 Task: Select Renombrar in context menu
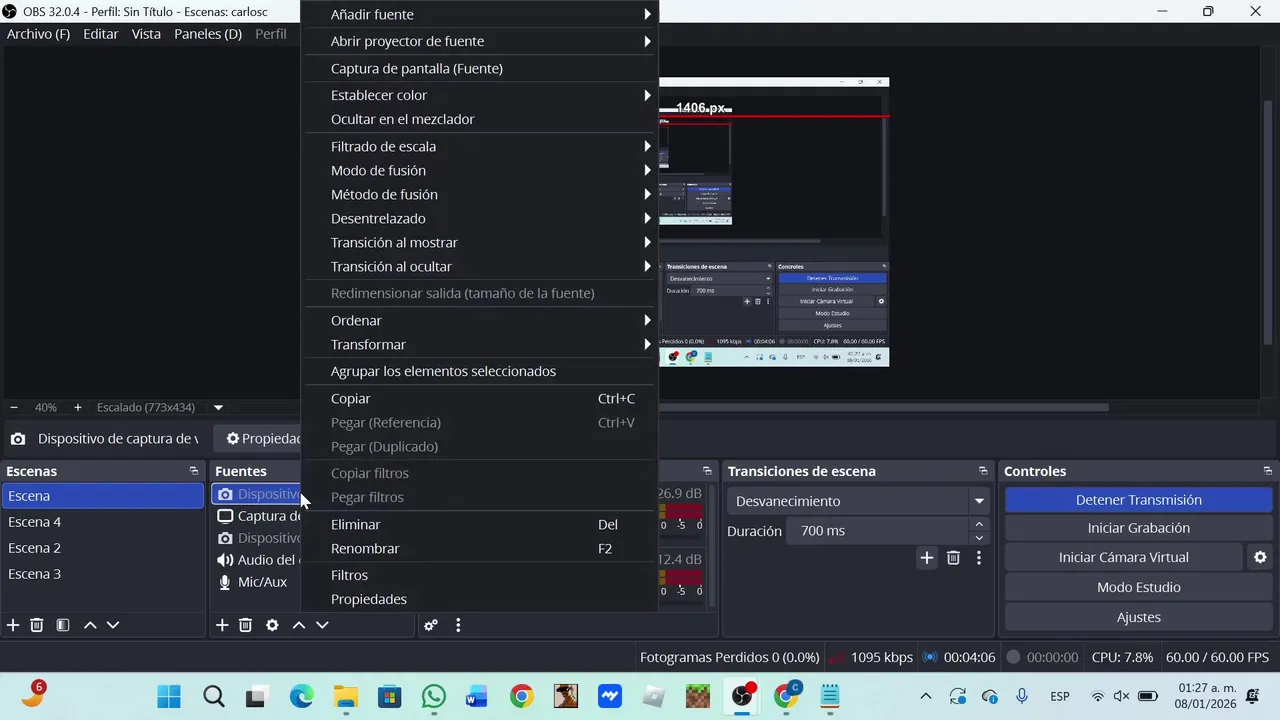480,548
